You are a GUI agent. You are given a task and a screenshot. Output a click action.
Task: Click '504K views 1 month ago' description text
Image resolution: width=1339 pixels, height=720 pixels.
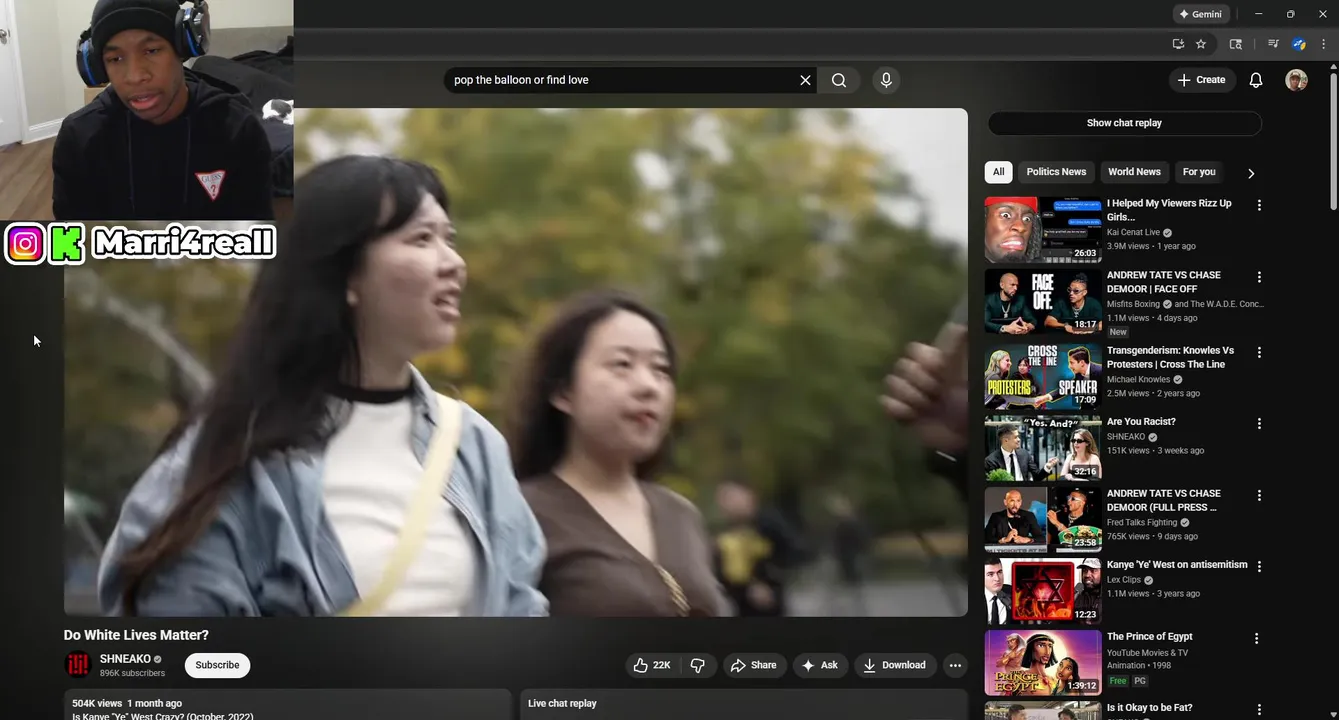pos(127,703)
